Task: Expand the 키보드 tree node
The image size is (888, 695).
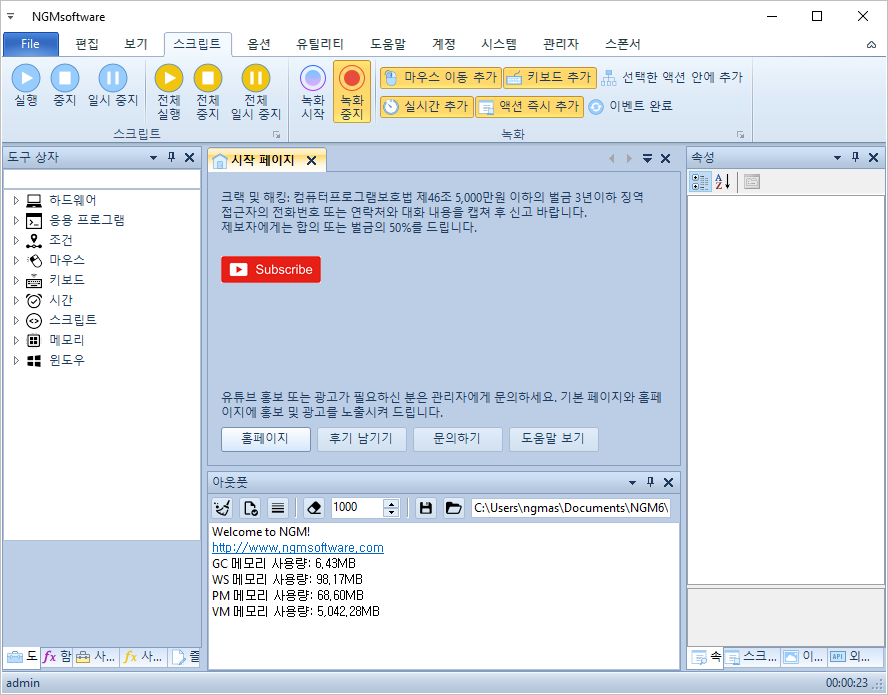Action: (16, 280)
